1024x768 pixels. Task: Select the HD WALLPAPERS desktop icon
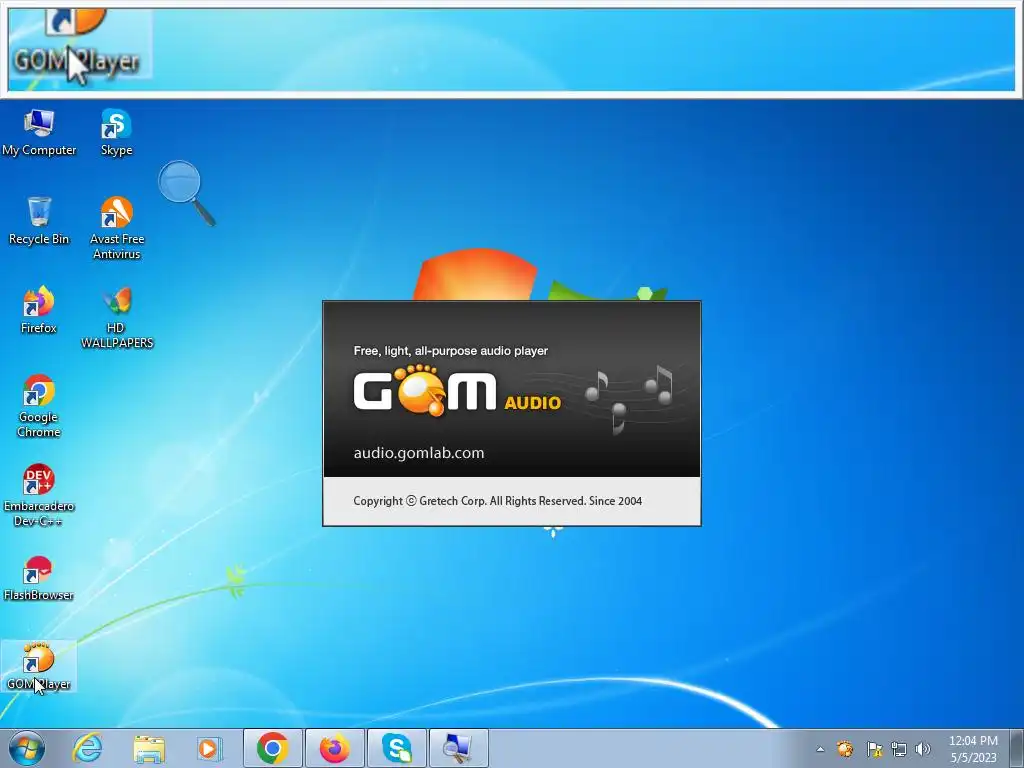pyautogui.click(x=116, y=318)
